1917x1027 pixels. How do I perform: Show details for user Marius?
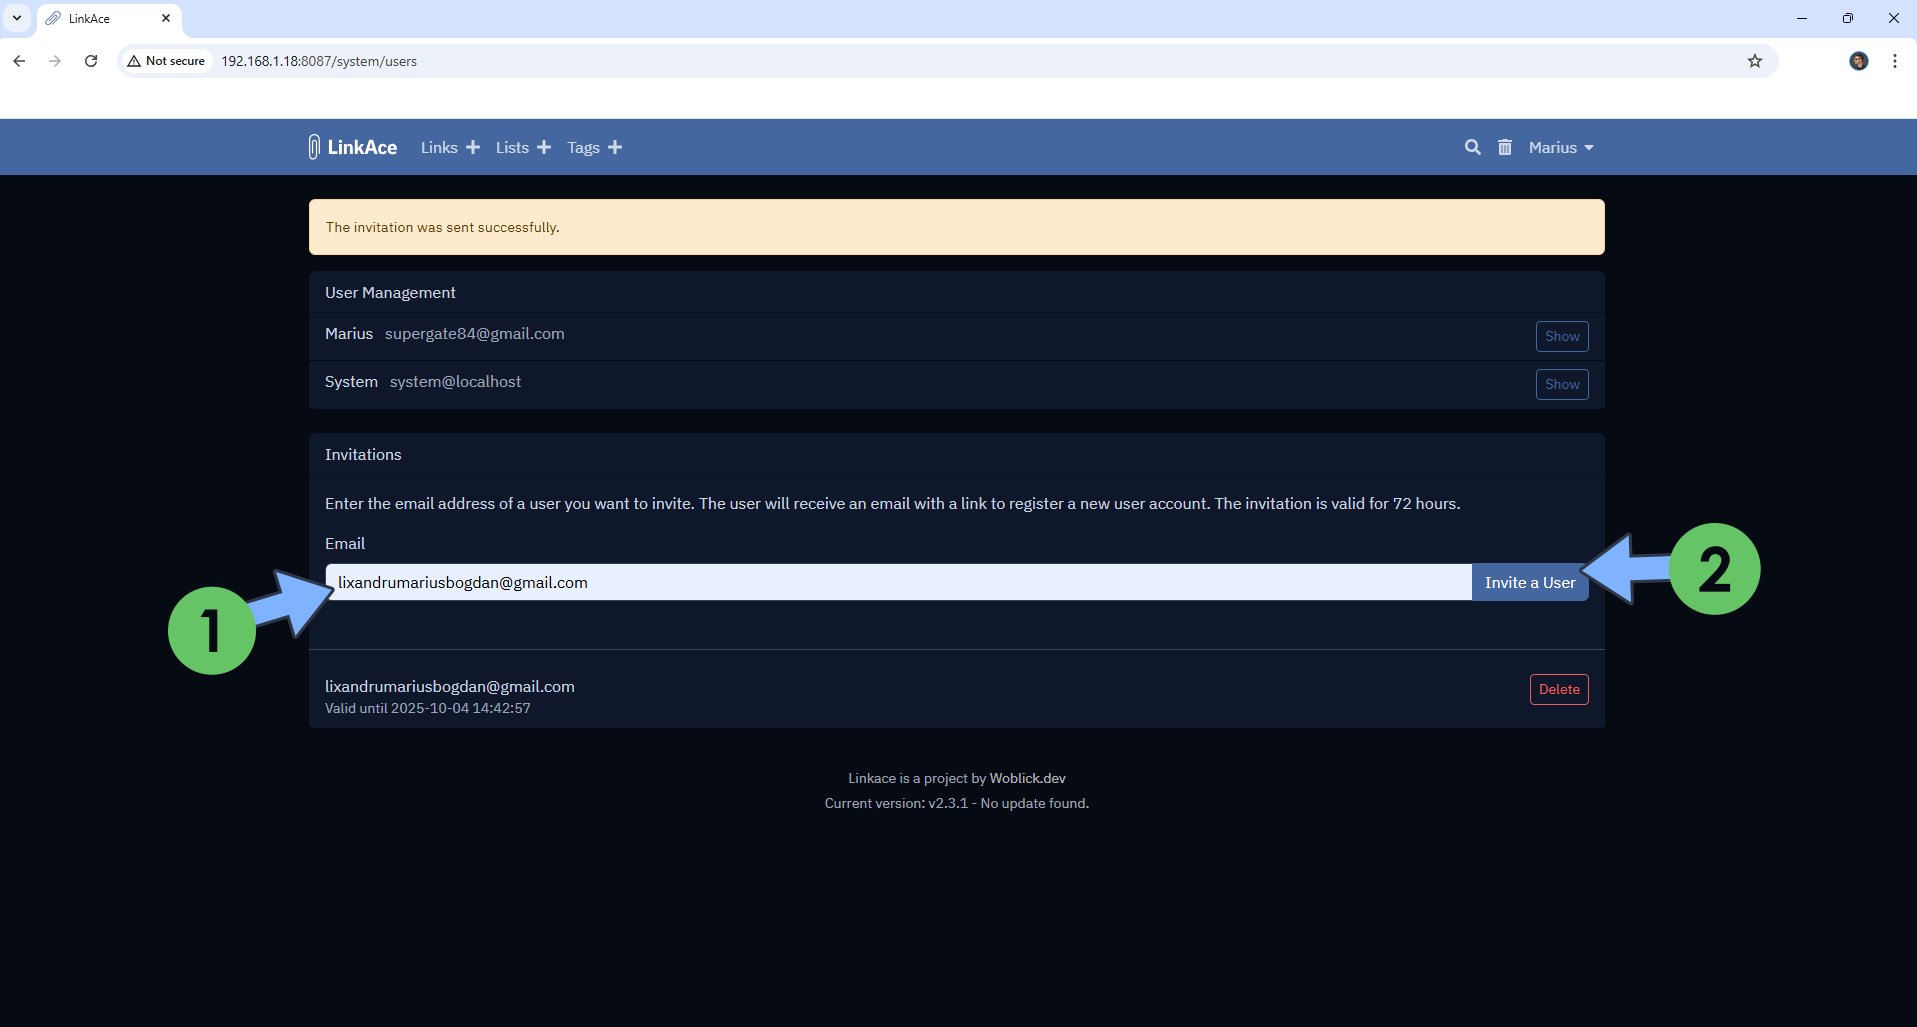1561,336
